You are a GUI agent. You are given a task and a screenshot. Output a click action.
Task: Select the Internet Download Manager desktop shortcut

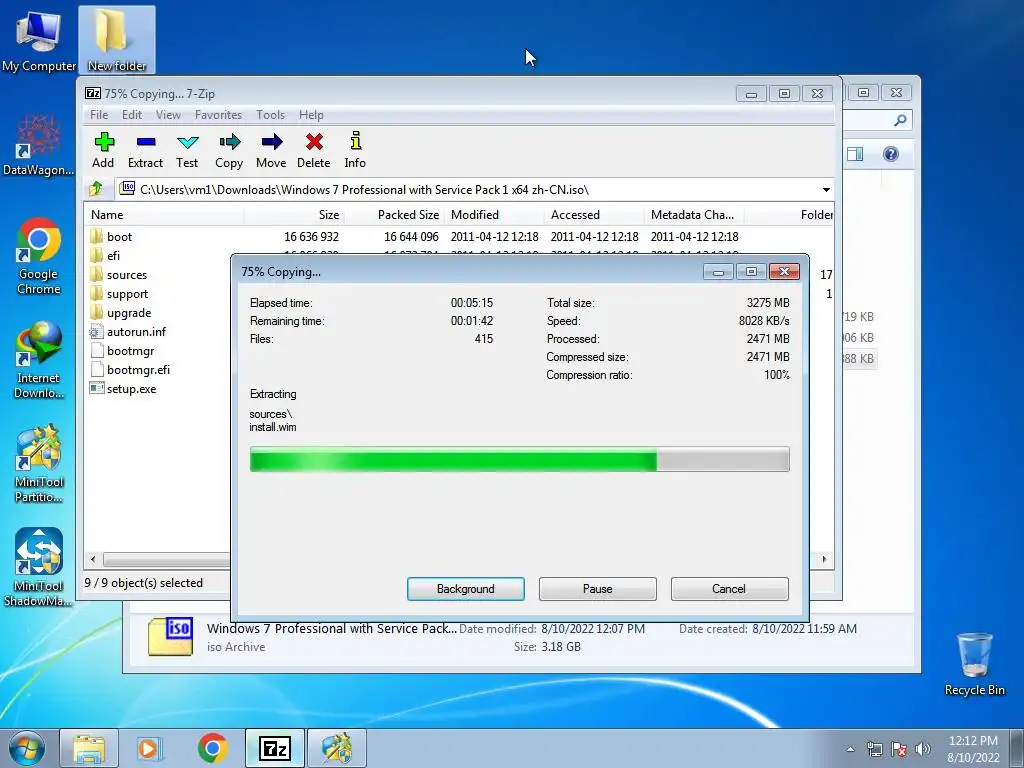point(39,360)
